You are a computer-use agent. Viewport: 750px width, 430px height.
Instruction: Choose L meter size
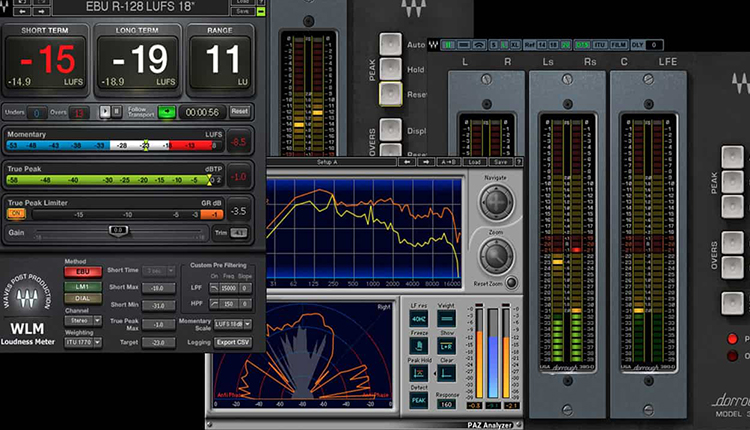coord(504,45)
